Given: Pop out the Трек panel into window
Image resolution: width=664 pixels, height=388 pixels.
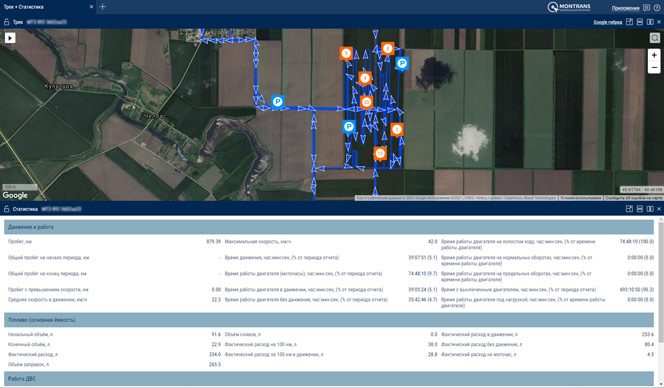Looking at the screenshot, I should [x=629, y=22].
